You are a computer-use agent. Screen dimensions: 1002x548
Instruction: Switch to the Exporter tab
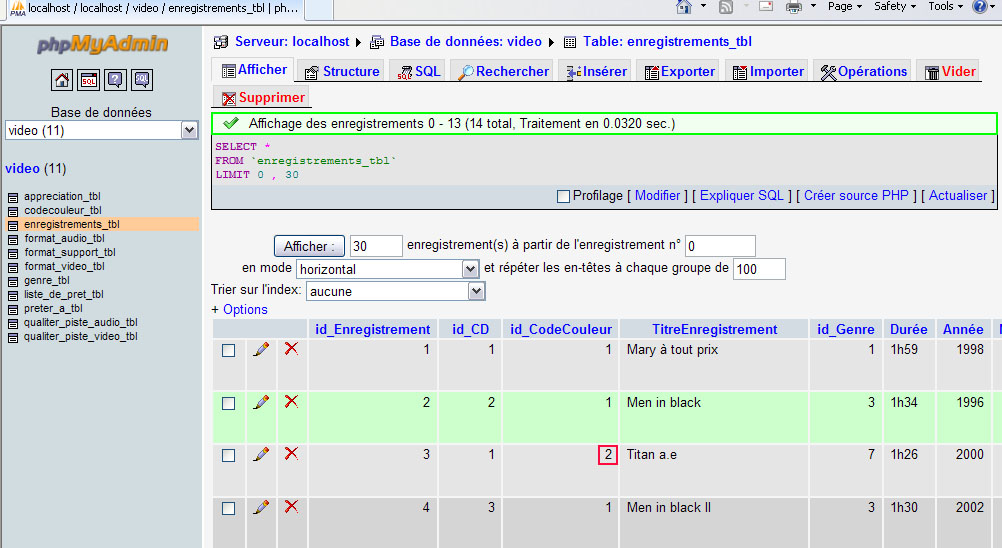coord(679,72)
